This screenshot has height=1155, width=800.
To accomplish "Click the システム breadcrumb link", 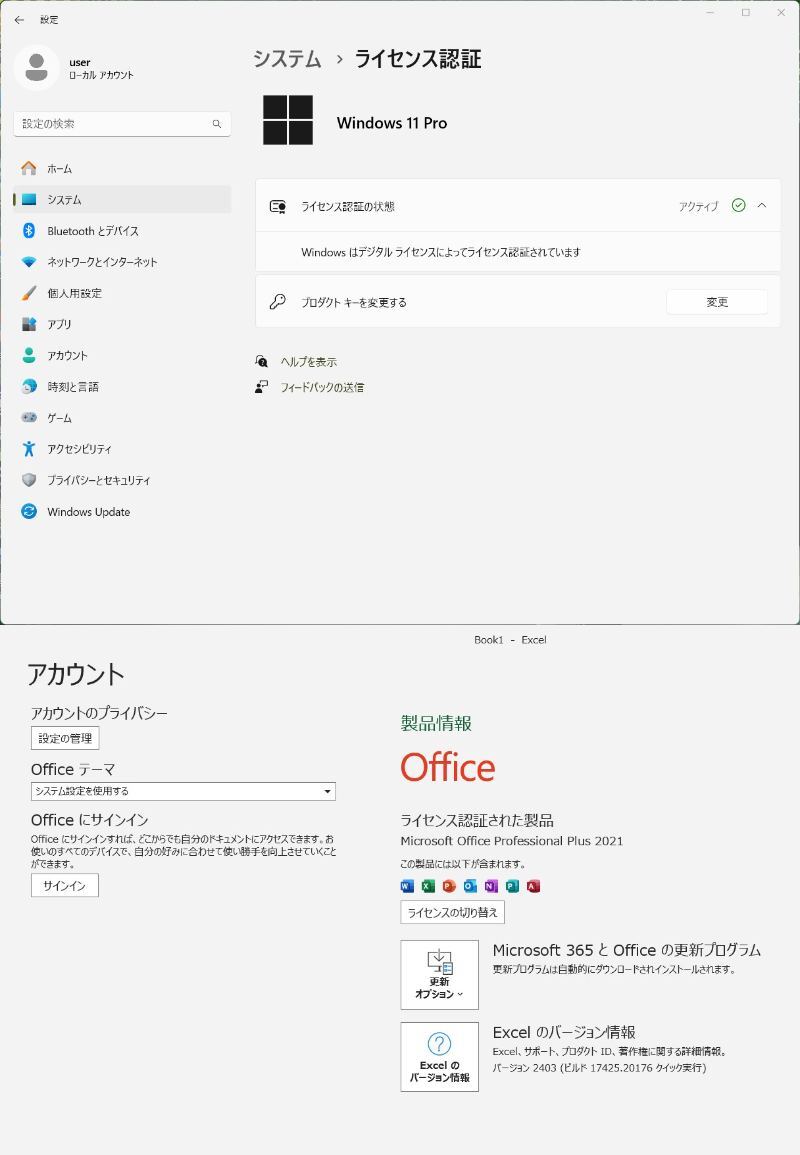I will point(287,59).
